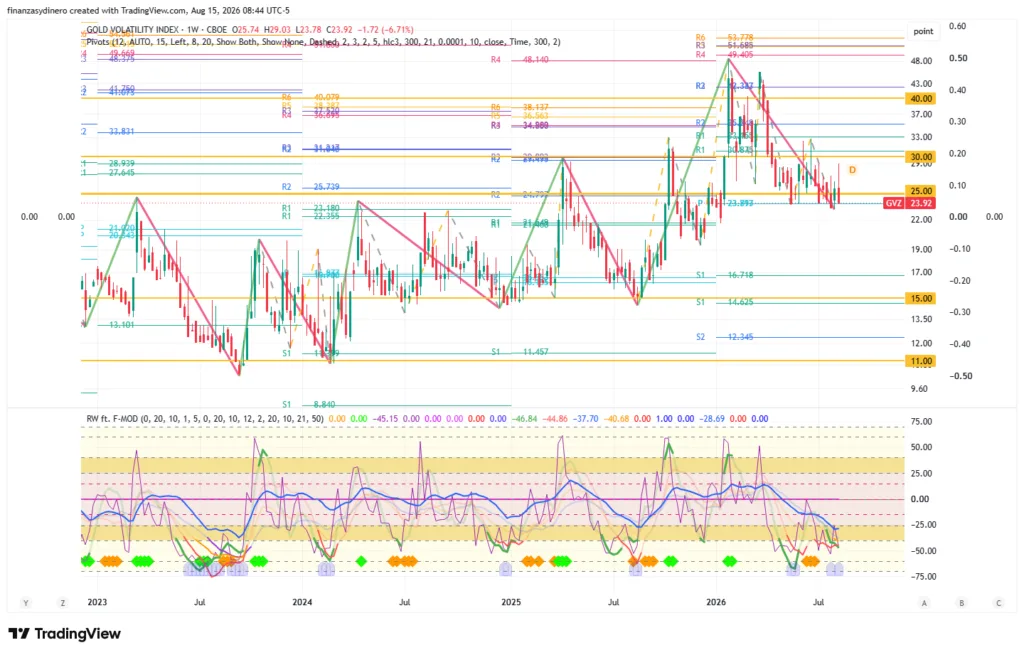Select the yellow 11.00 price level label
1024x655 pixels.
(x=921, y=361)
